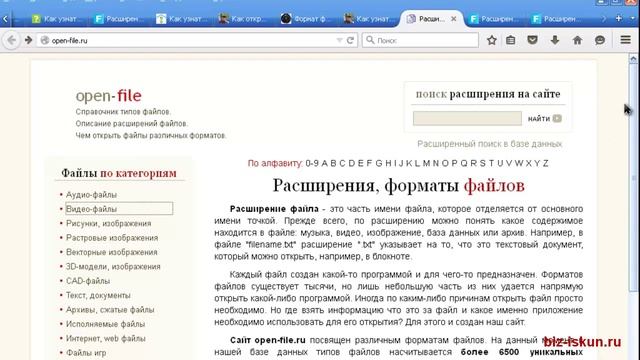This screenshot has height=360, width=640.
Task: Click the 'Файлы по категориям' heading
Action: (119, 173)
